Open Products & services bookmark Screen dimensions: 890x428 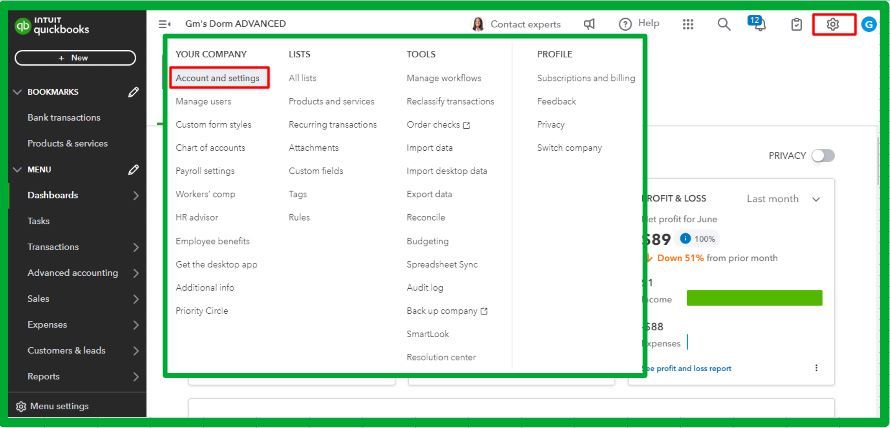pyautogui.click(x=68, y=144)
